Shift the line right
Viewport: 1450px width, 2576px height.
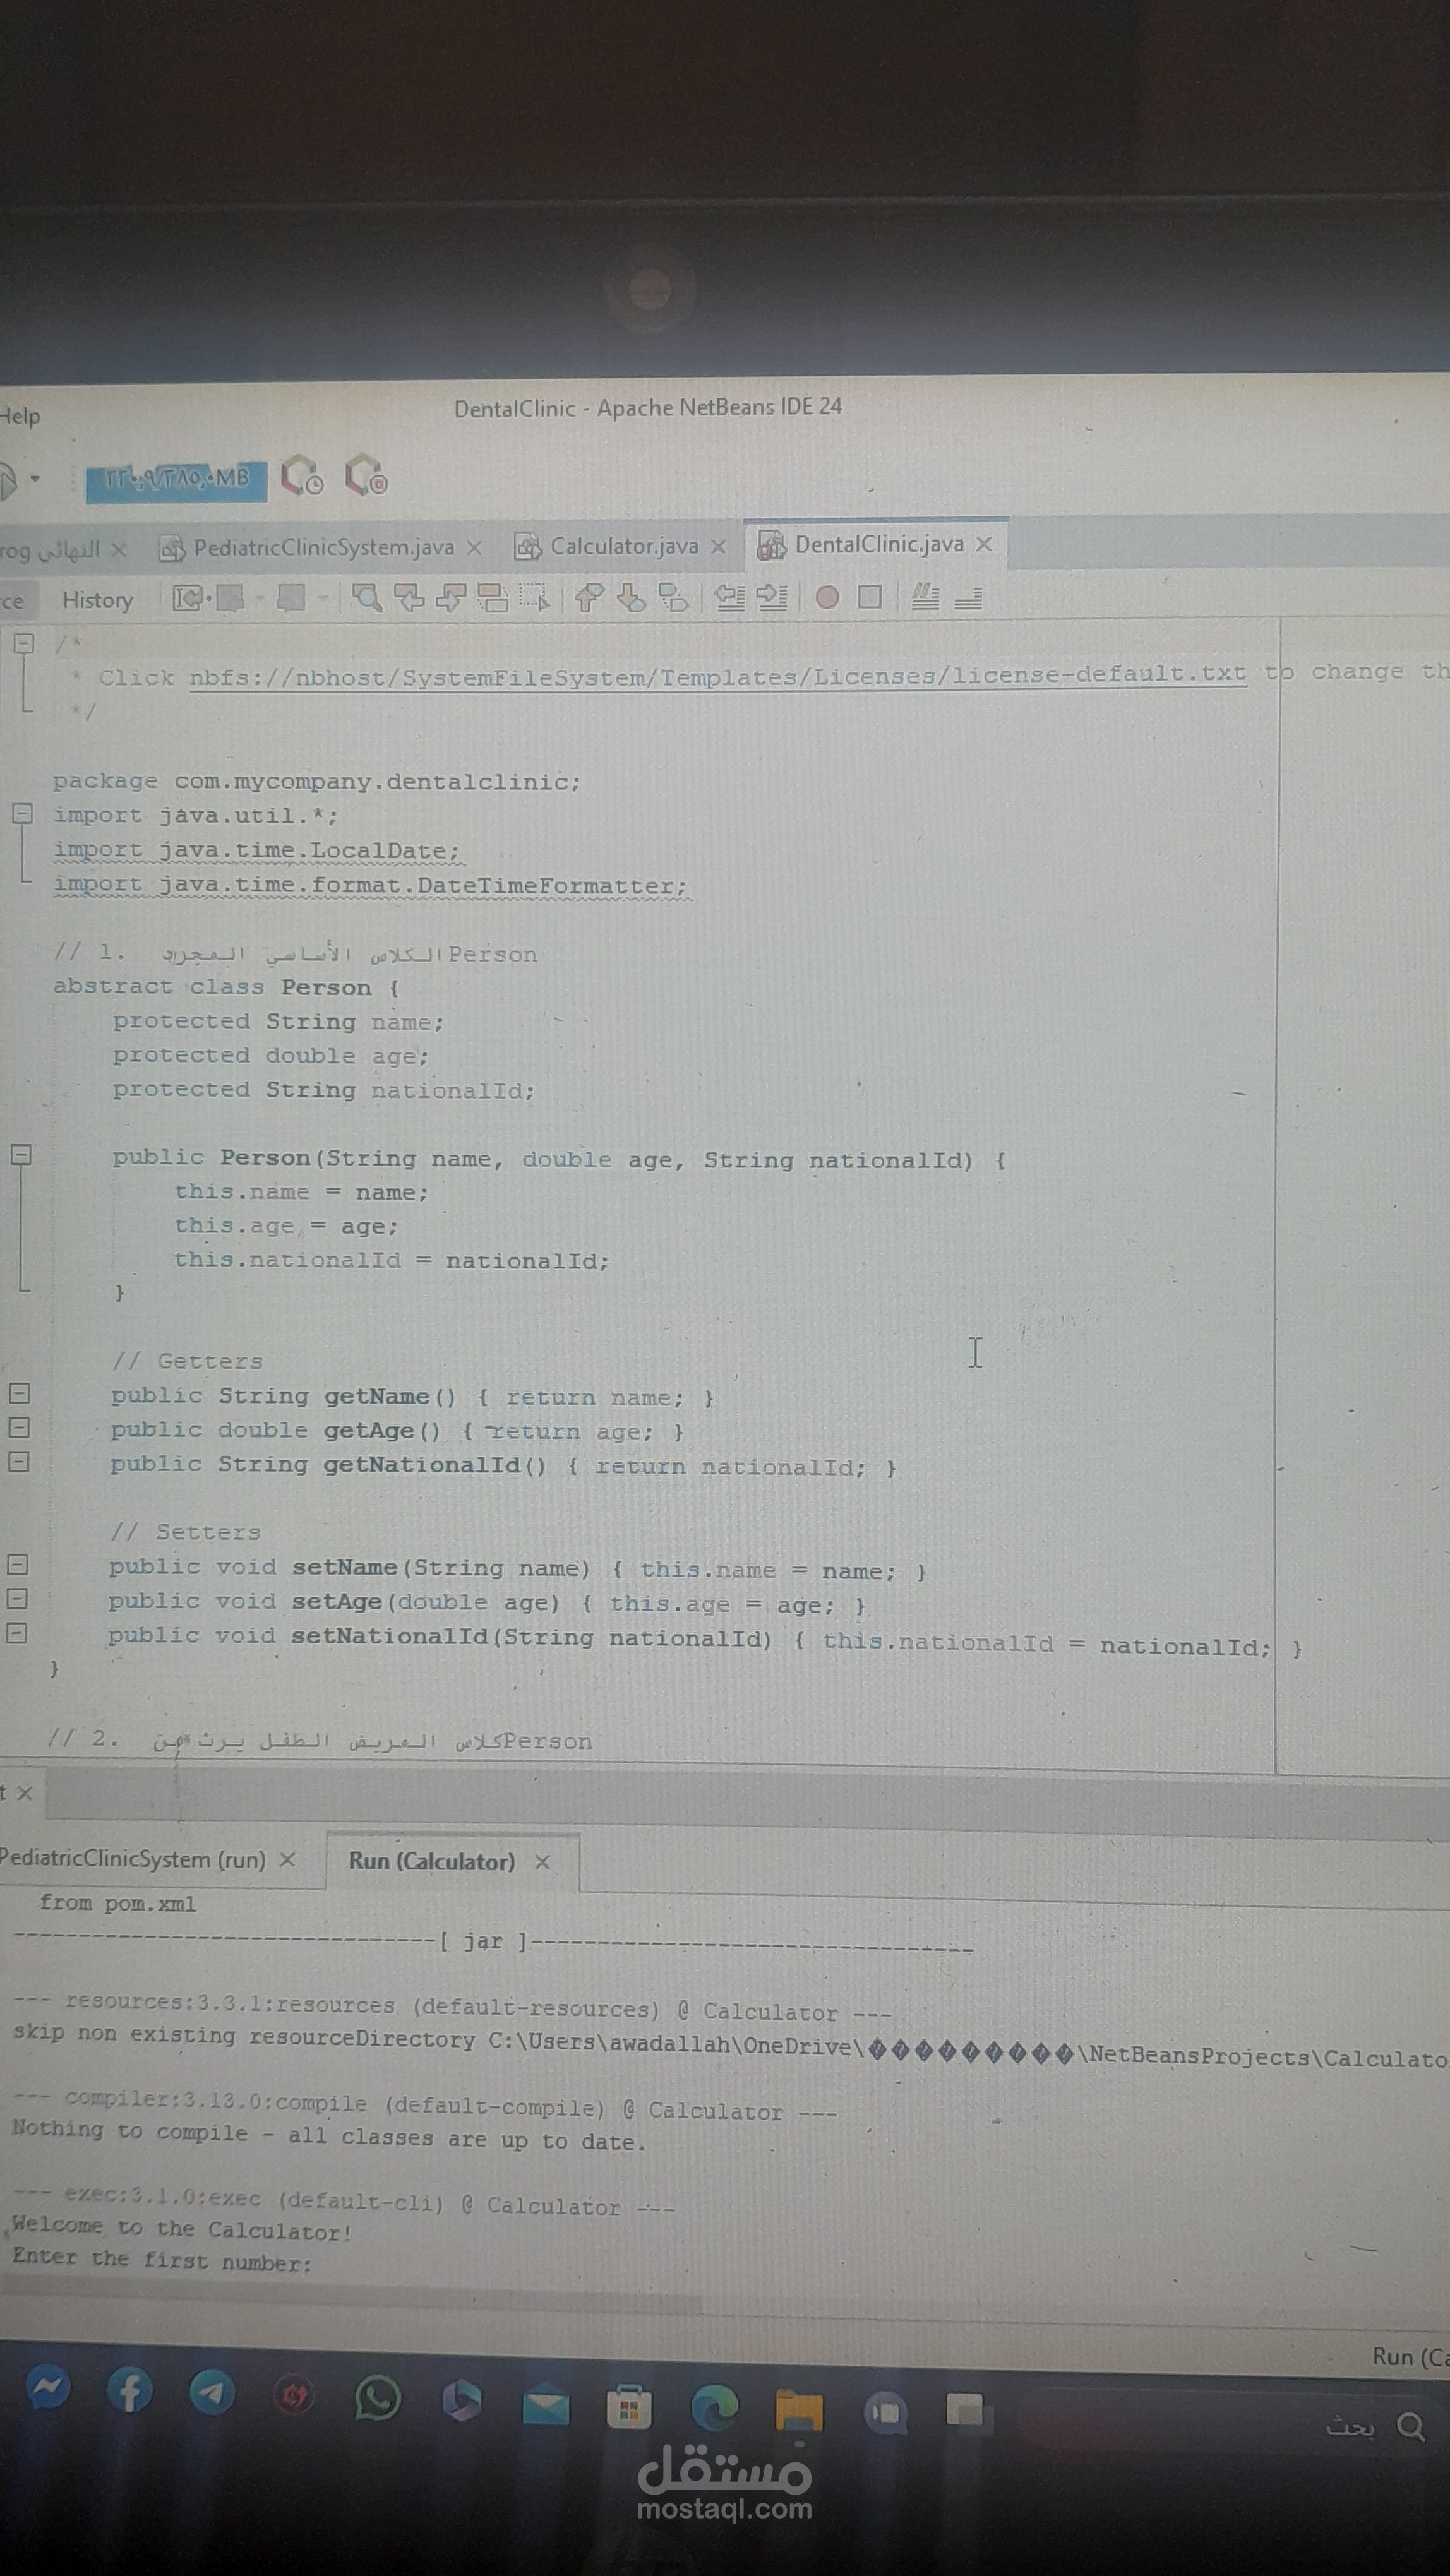click(772, 597)
